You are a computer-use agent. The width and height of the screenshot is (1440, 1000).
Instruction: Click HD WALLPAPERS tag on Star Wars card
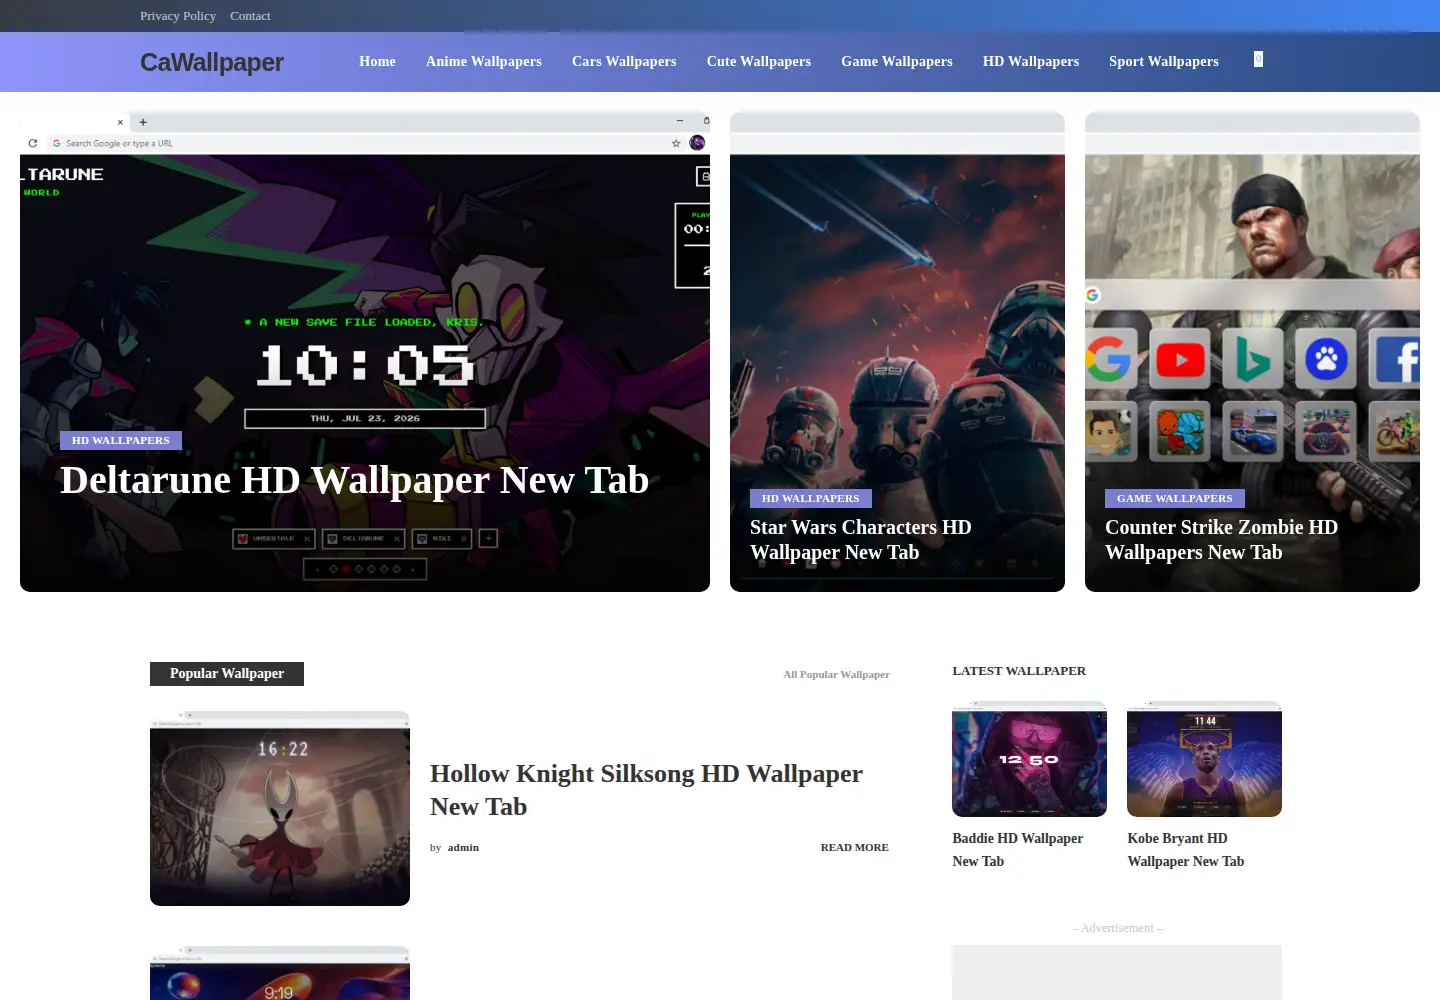pyautogui.click(x=811, y=498)
